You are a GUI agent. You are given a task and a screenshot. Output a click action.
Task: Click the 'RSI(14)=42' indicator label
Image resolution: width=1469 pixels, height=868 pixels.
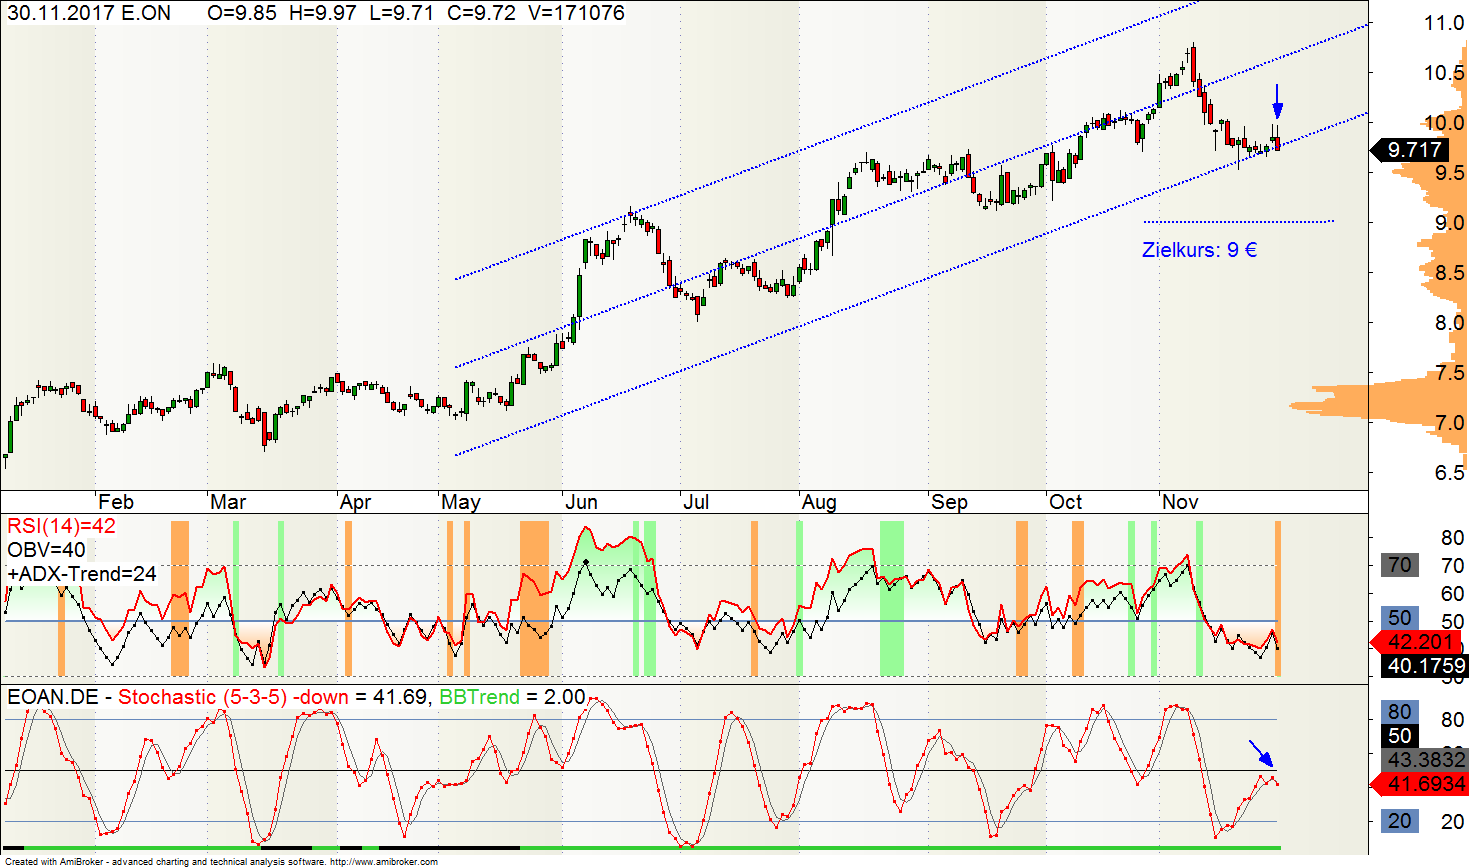(61, 526)
